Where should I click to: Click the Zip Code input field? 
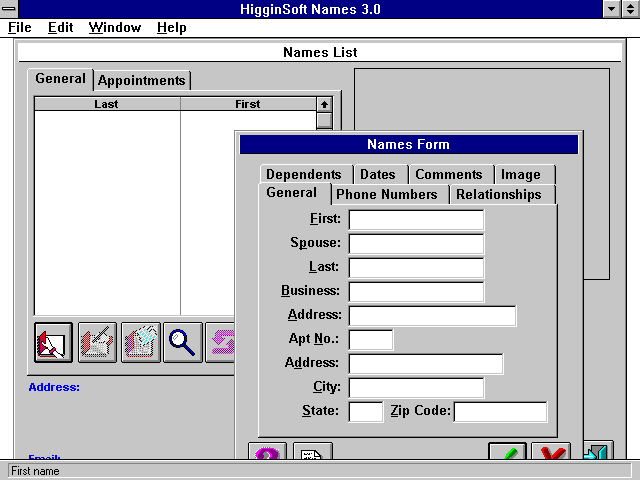coord(500,412)
